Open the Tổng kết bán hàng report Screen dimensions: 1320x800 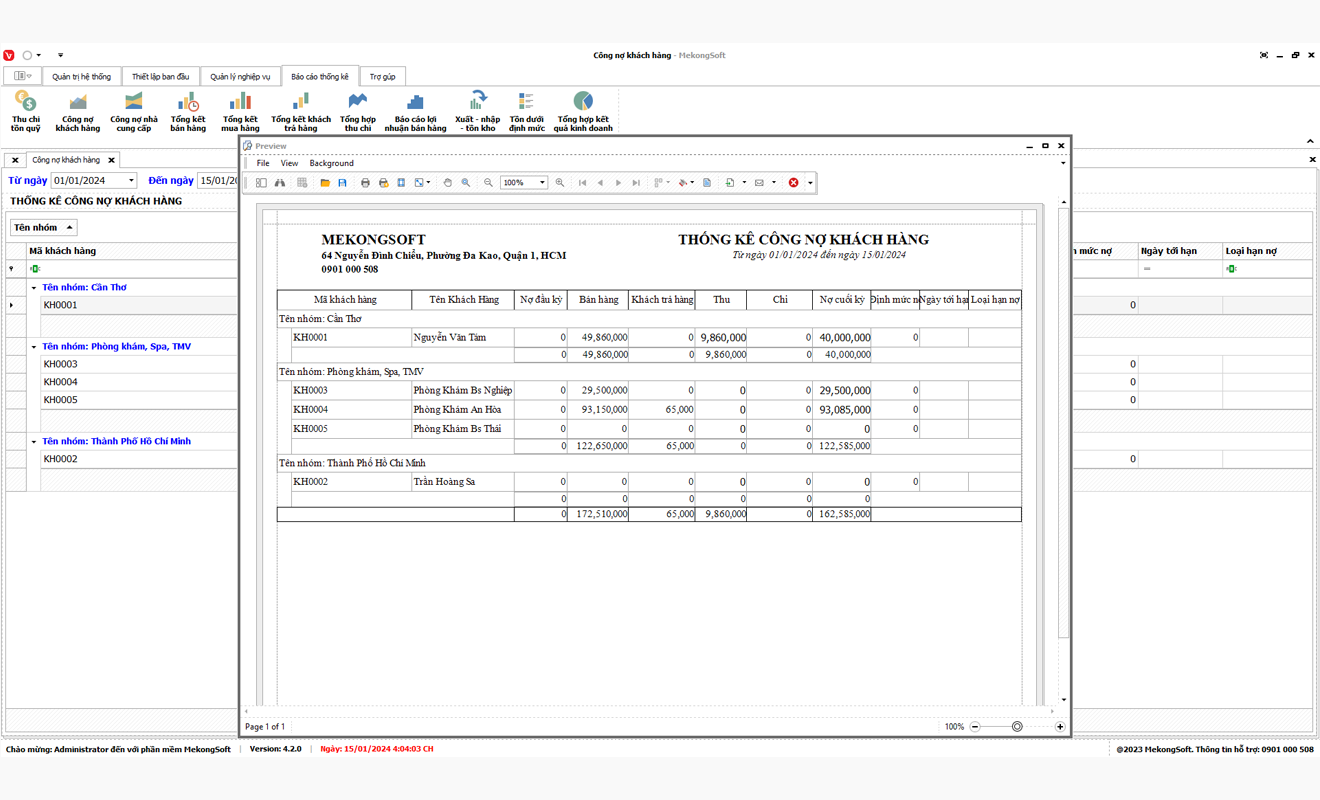[x=188, y=111]
